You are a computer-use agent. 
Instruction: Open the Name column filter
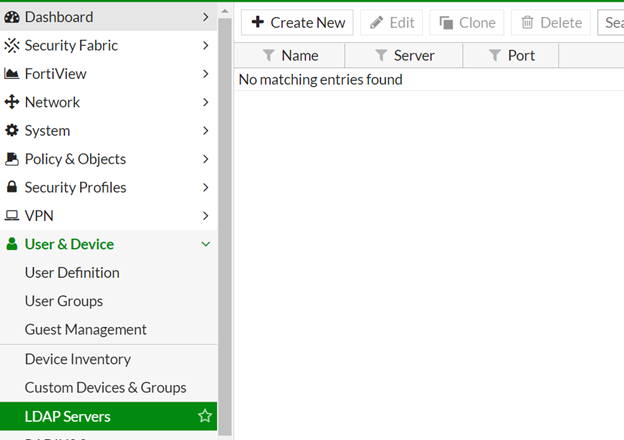(x=268, y=56)
